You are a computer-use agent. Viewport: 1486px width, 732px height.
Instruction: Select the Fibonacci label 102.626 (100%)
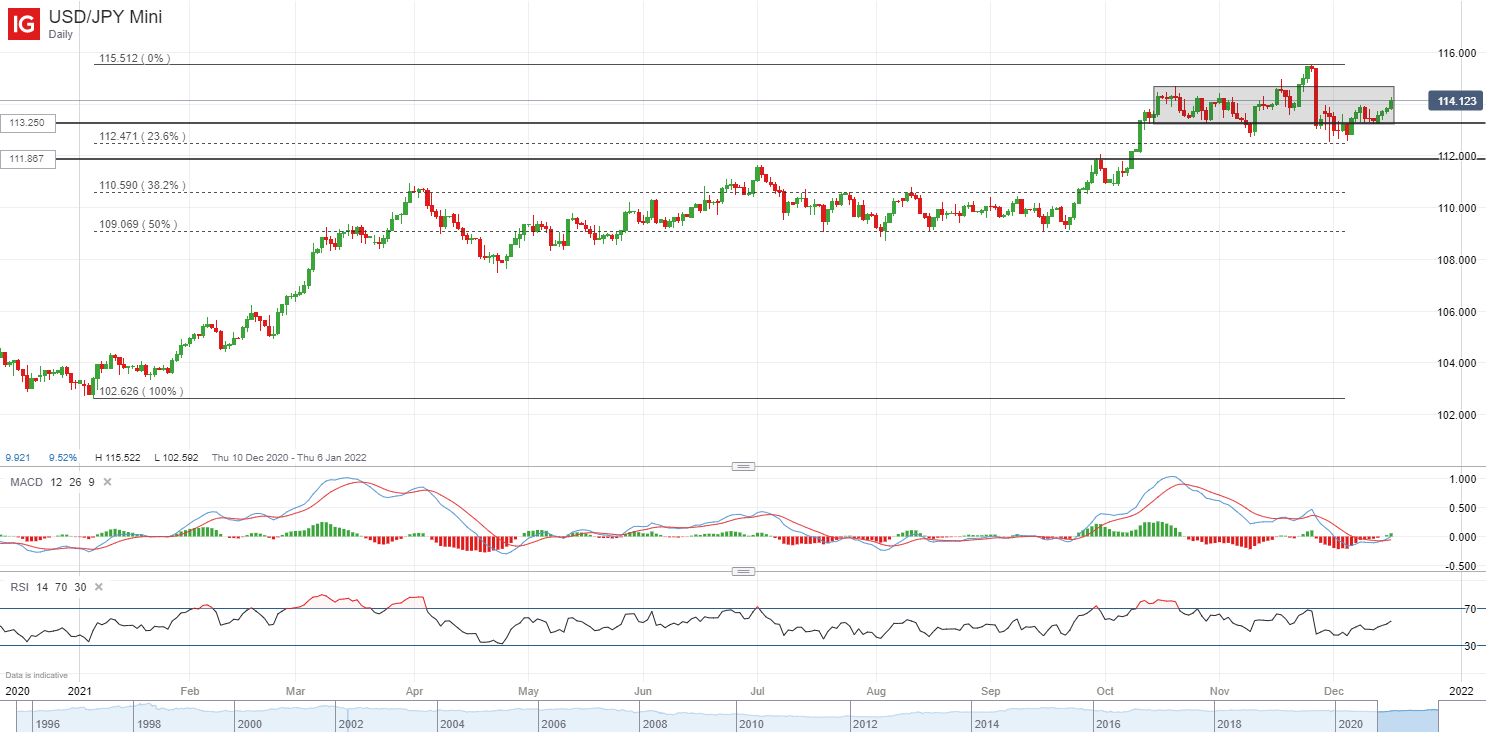[x=141, y=392]
